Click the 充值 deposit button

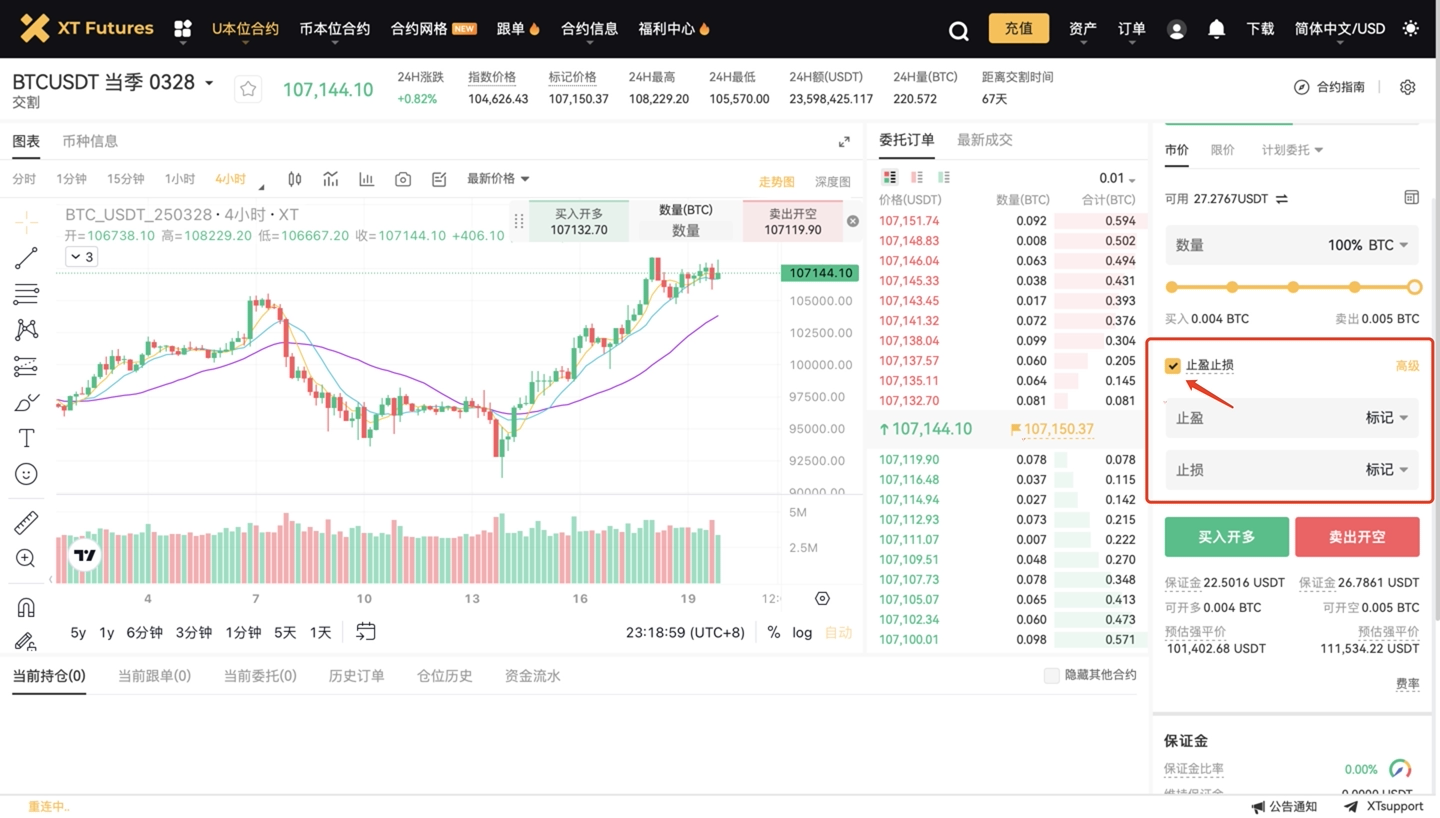click(x=1018, y=28)
